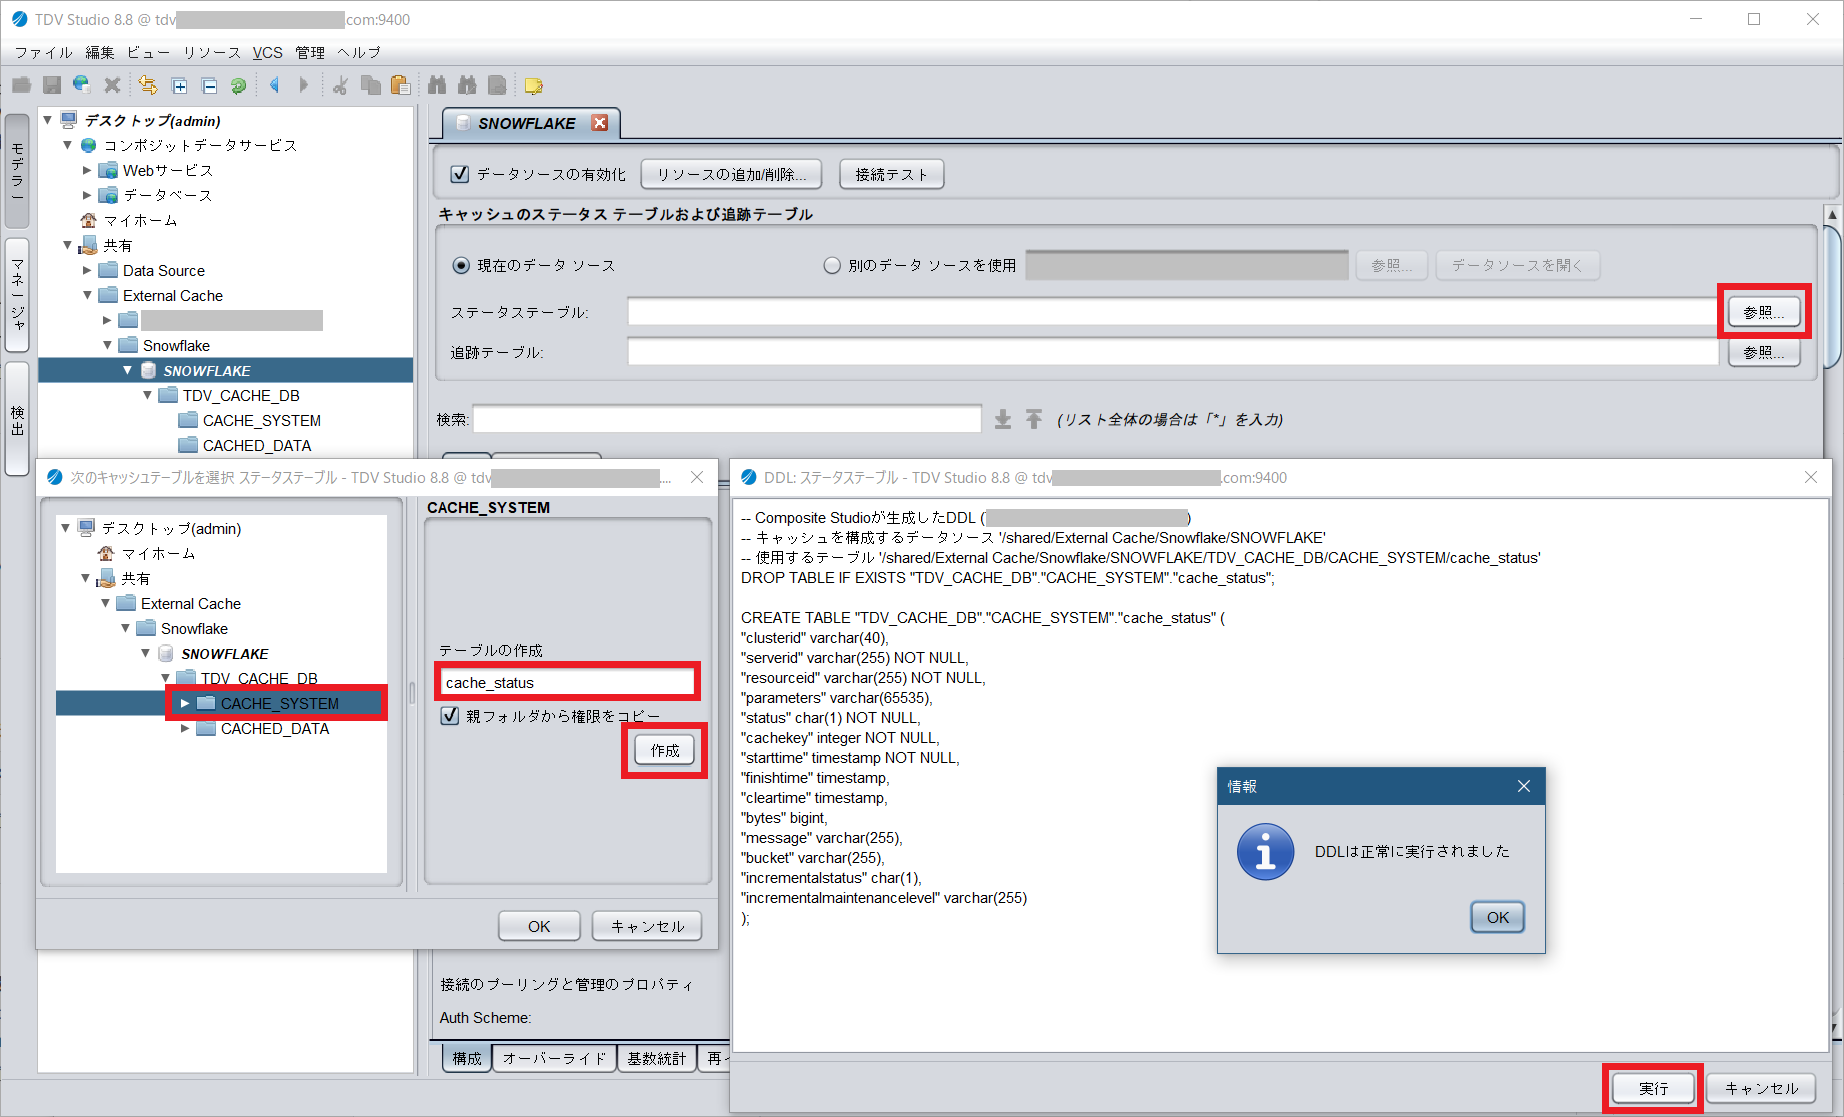Click the 作成 button
Image resolution: width=1844 pixels, height=1117 pixels.
[x=665, y=750]
